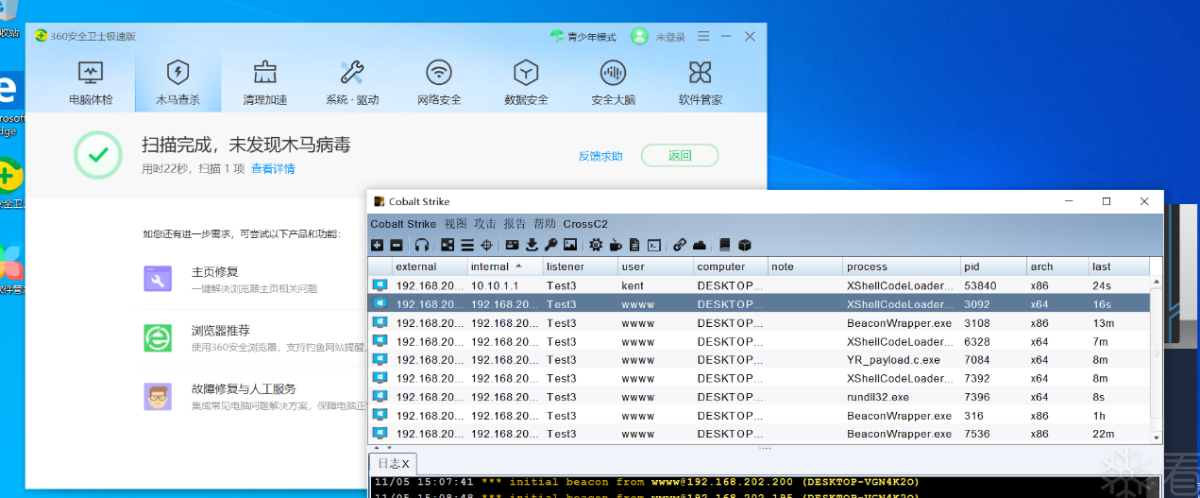Click the terminal scripted web delivery icon
The width and height of the screenshot is (1200, 498).
coord(654,245)
